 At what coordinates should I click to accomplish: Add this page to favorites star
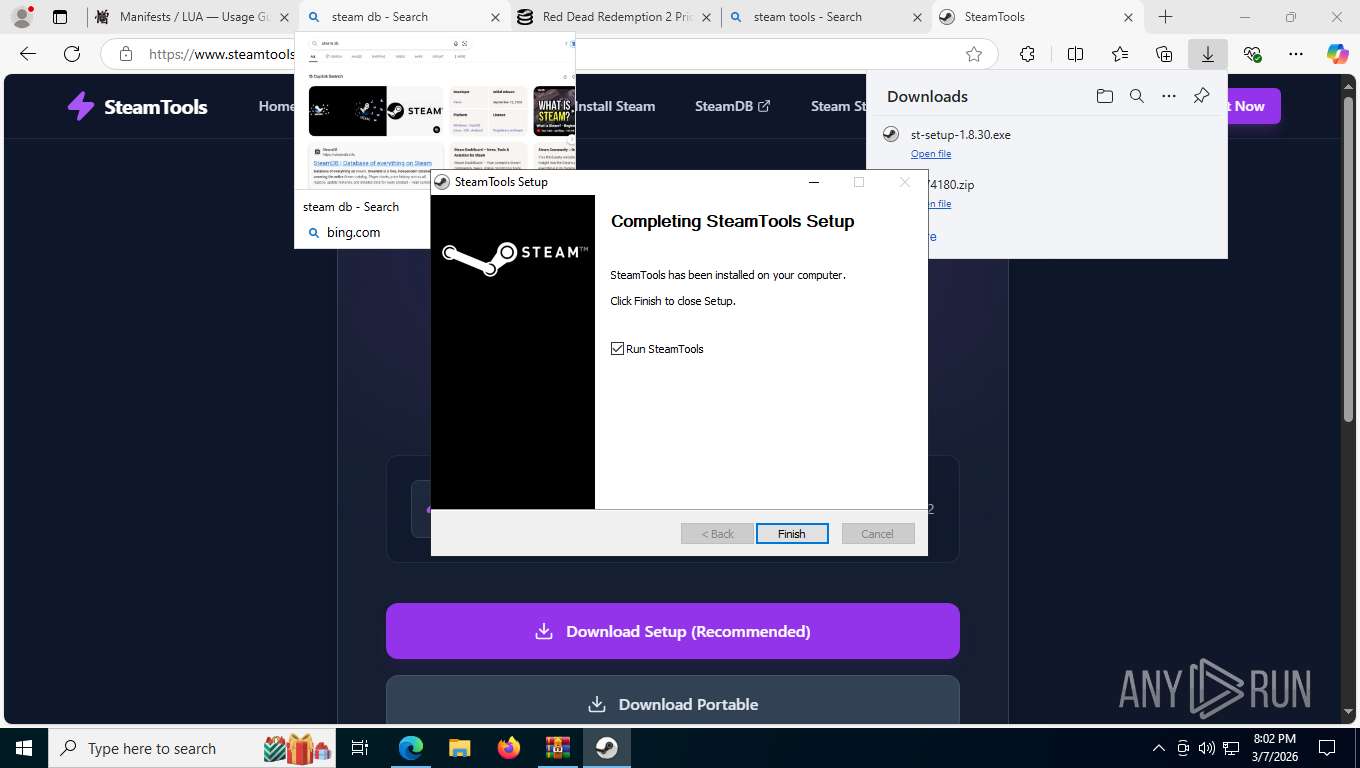point(974,54)
